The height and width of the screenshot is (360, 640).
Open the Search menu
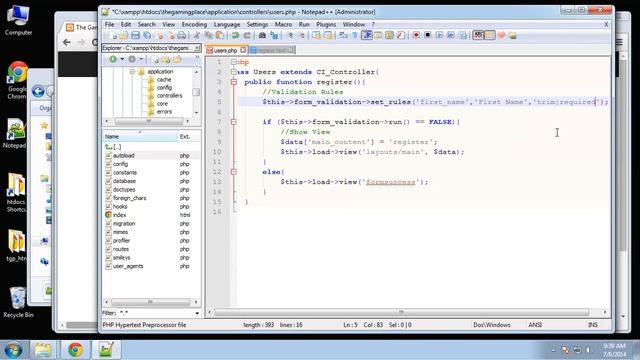click(x=147, y=24)
